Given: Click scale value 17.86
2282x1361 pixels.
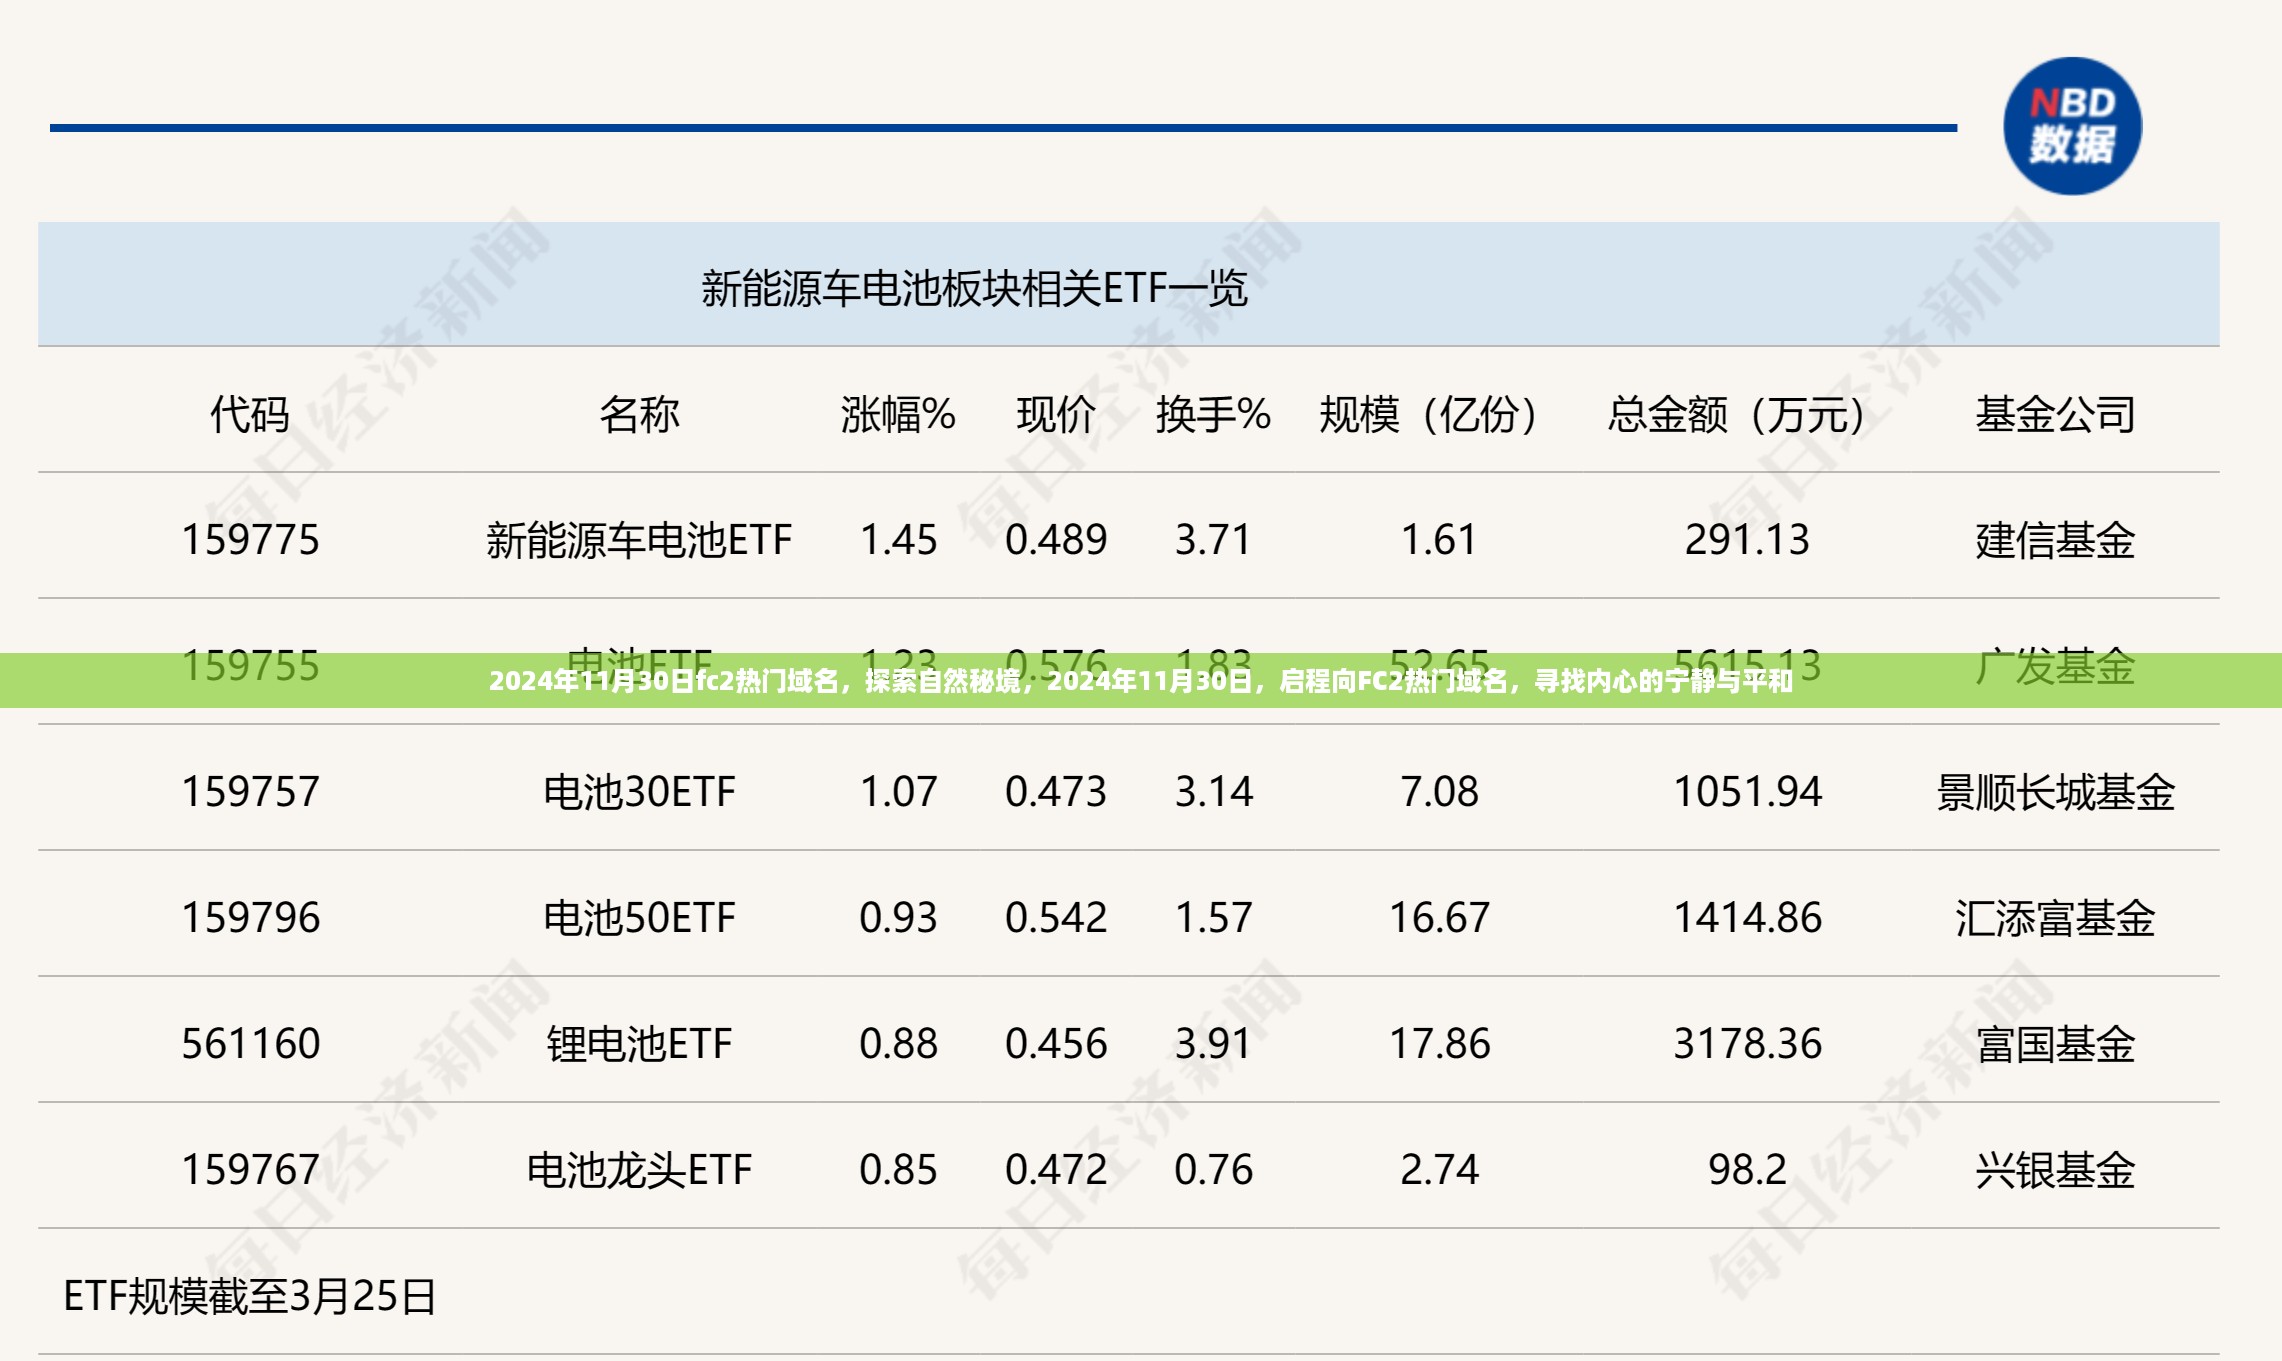Looking at the screenshot, I should 1438,1044.
